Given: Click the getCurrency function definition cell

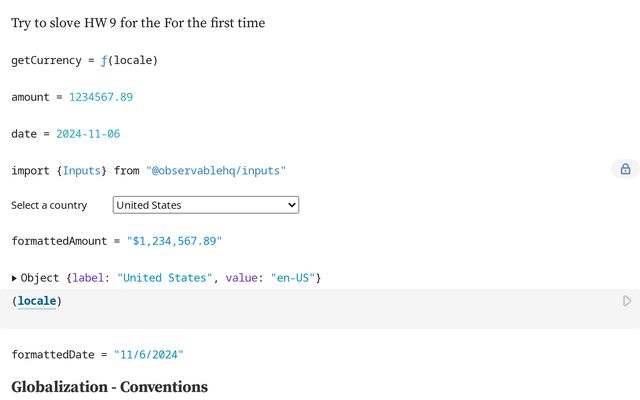Looking at the screenshot, I should click(84, 60).
